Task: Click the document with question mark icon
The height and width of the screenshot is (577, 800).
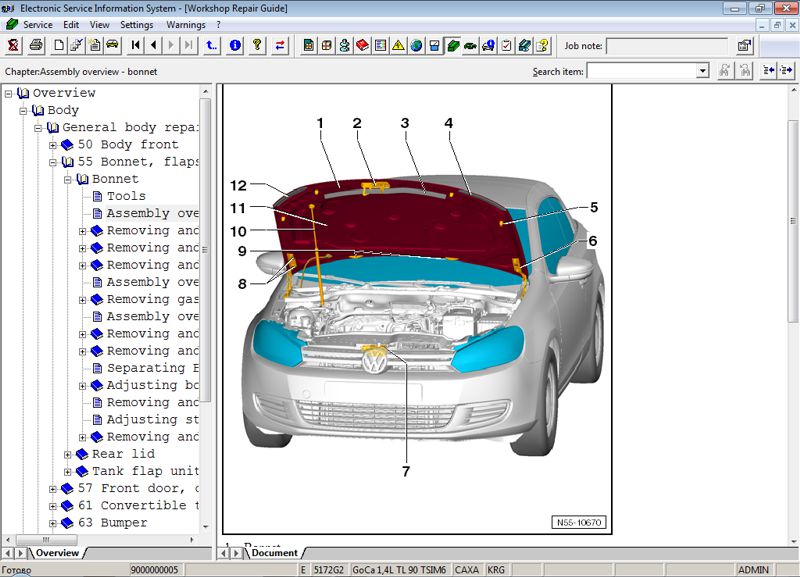Action: click(542, 45)
